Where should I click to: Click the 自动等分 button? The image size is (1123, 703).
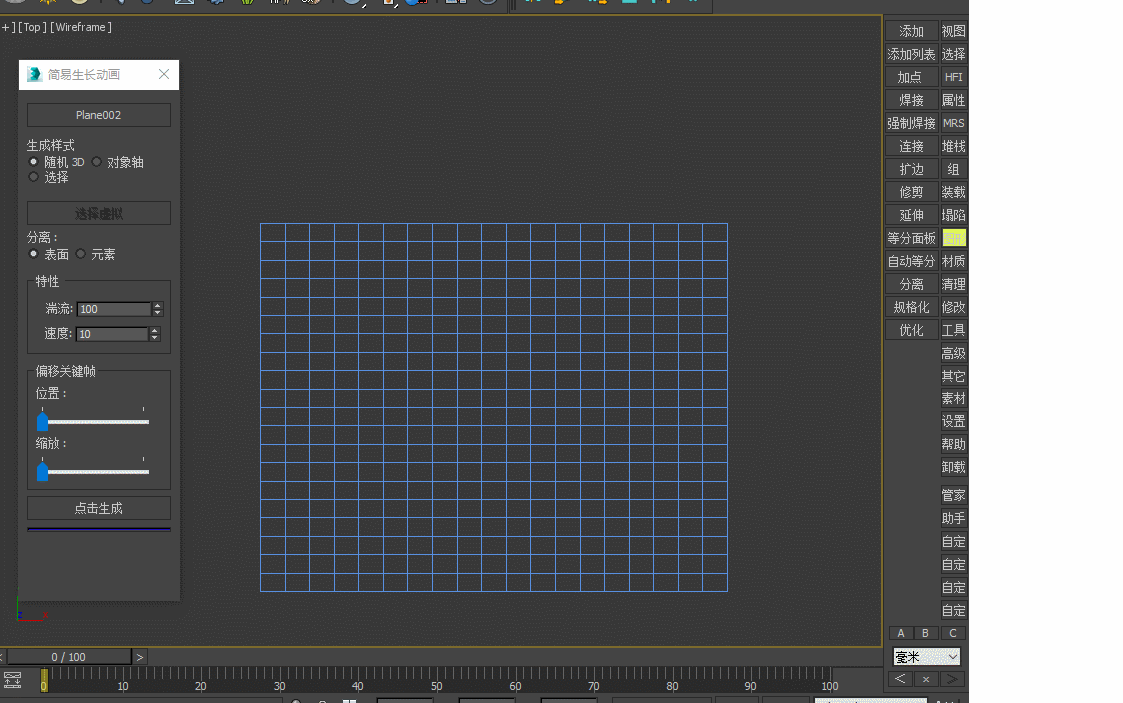[x=912, y=261]
